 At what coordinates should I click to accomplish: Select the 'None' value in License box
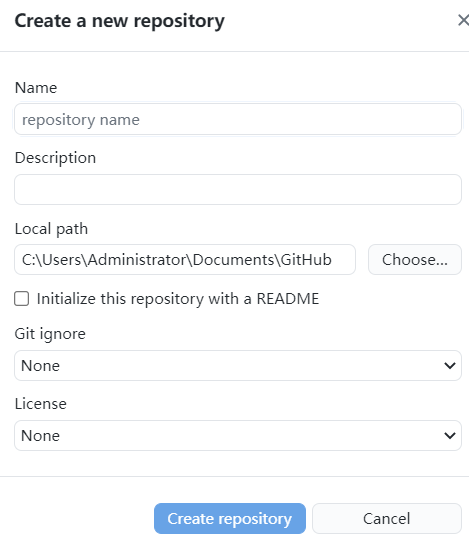(x=40, y=436)
